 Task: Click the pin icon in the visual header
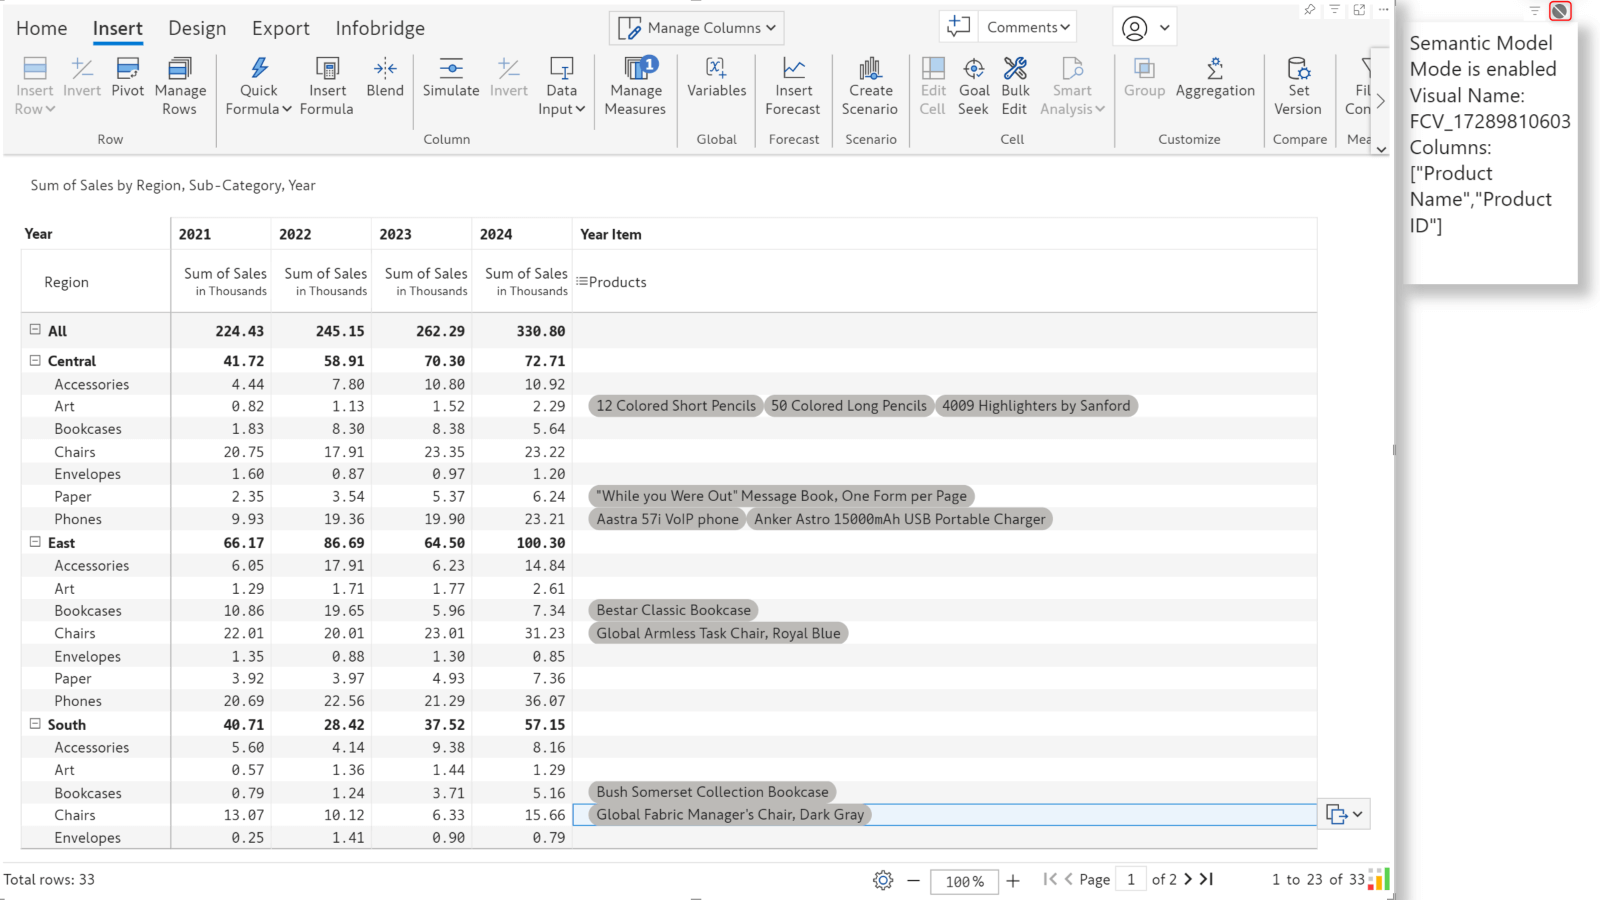point(1309,10)
